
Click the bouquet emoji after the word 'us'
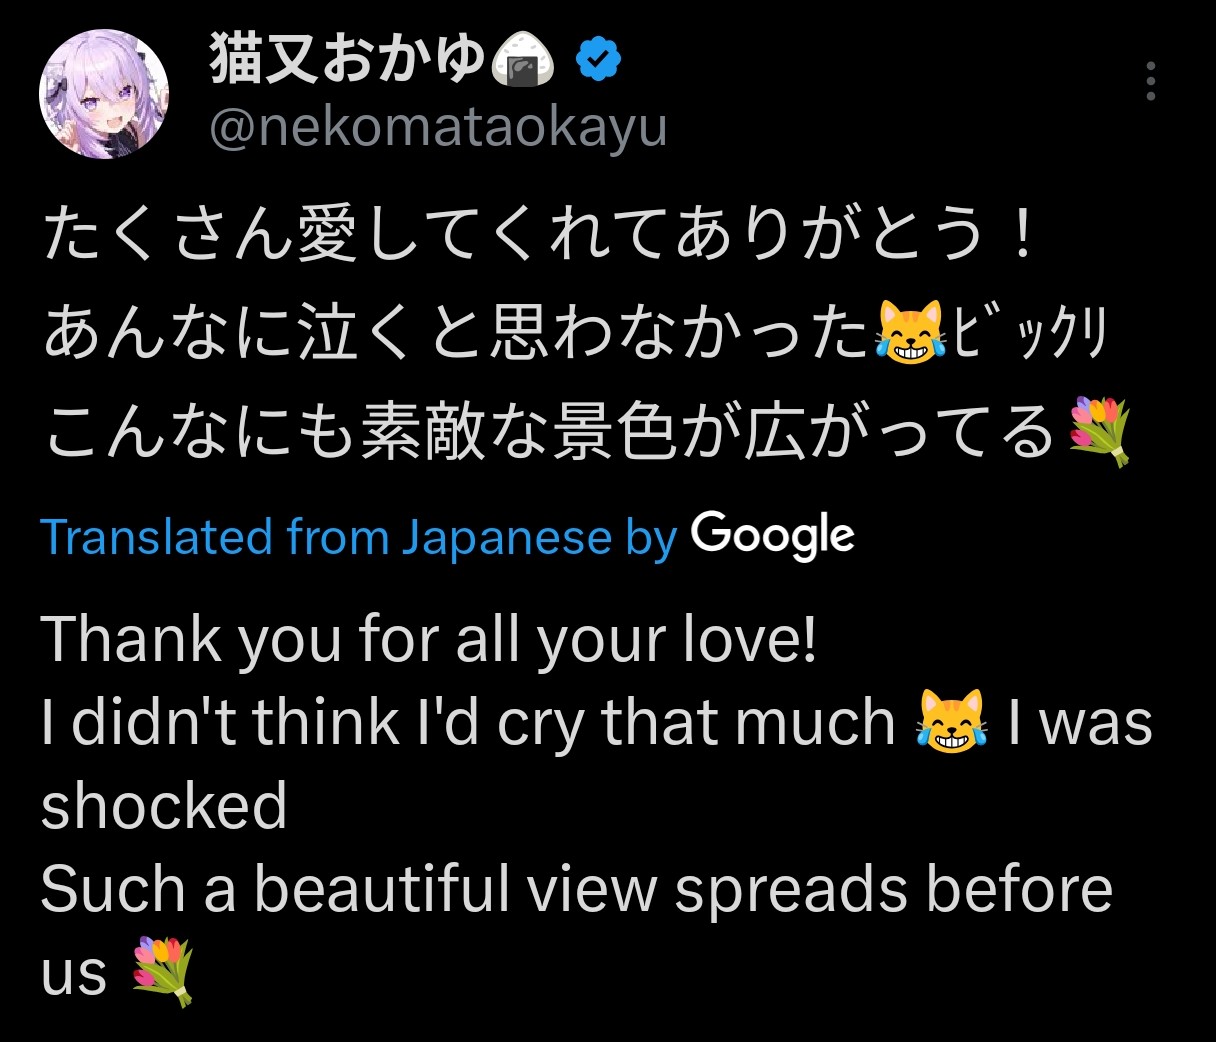tap(164, 972)
